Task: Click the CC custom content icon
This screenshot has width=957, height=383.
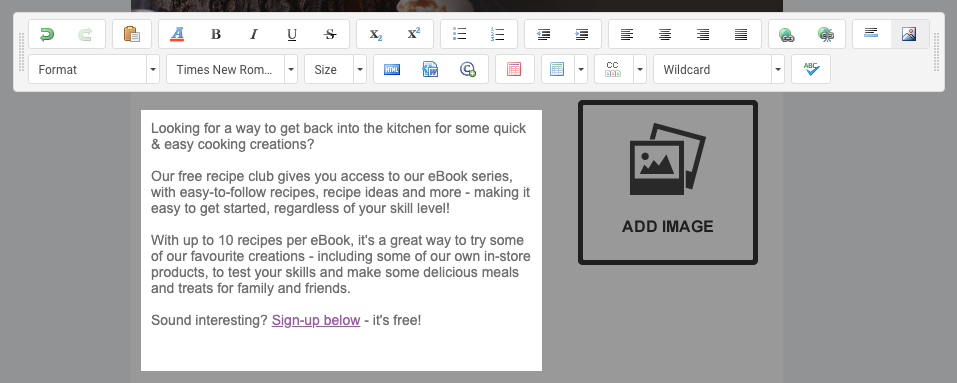Action: 613,70
